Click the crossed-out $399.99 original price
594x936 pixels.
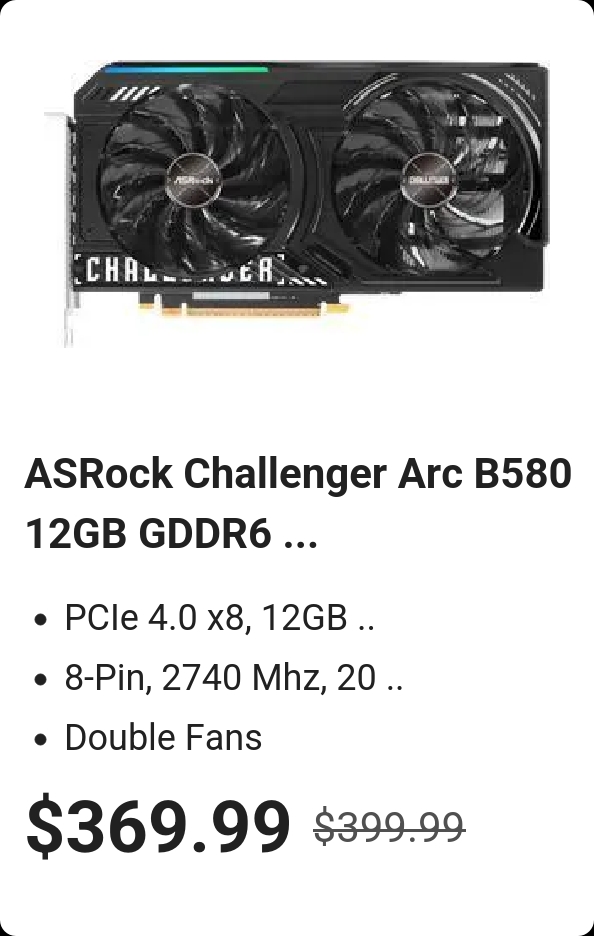(389, 827)
